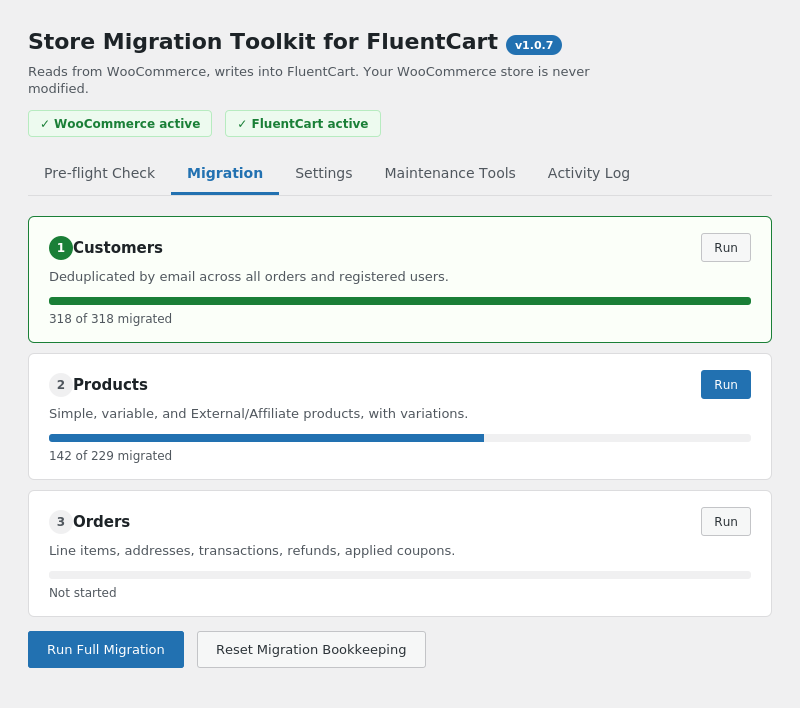Switch to the Settings tab

[323, 173]
